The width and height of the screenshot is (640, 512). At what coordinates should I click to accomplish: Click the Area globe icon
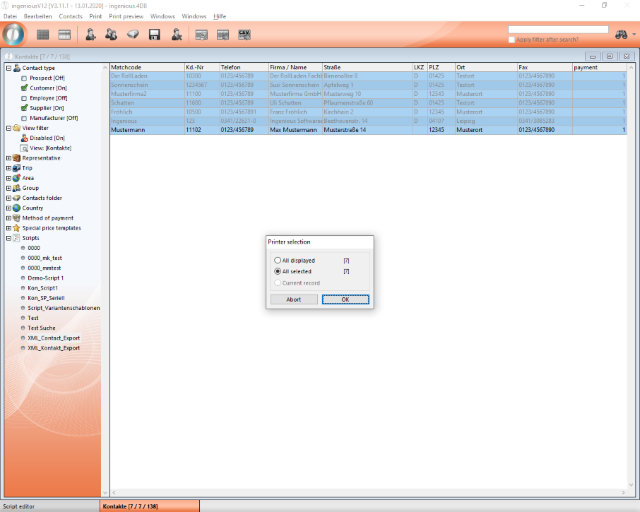click(x=17, y=178)
